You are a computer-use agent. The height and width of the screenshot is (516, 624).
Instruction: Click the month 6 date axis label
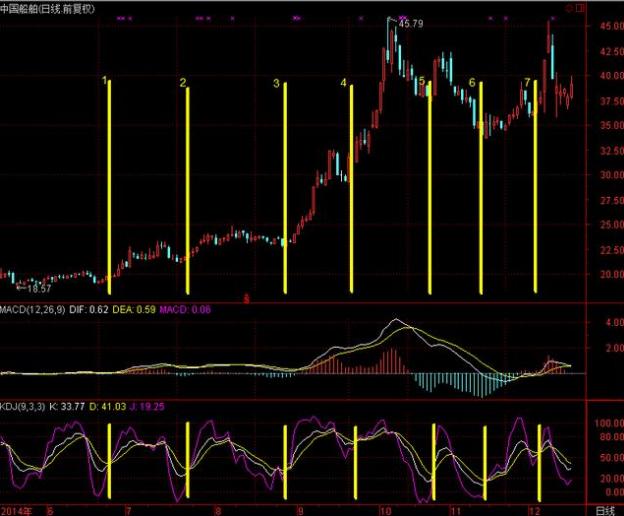pyautogui.click(x=50, y=511)
